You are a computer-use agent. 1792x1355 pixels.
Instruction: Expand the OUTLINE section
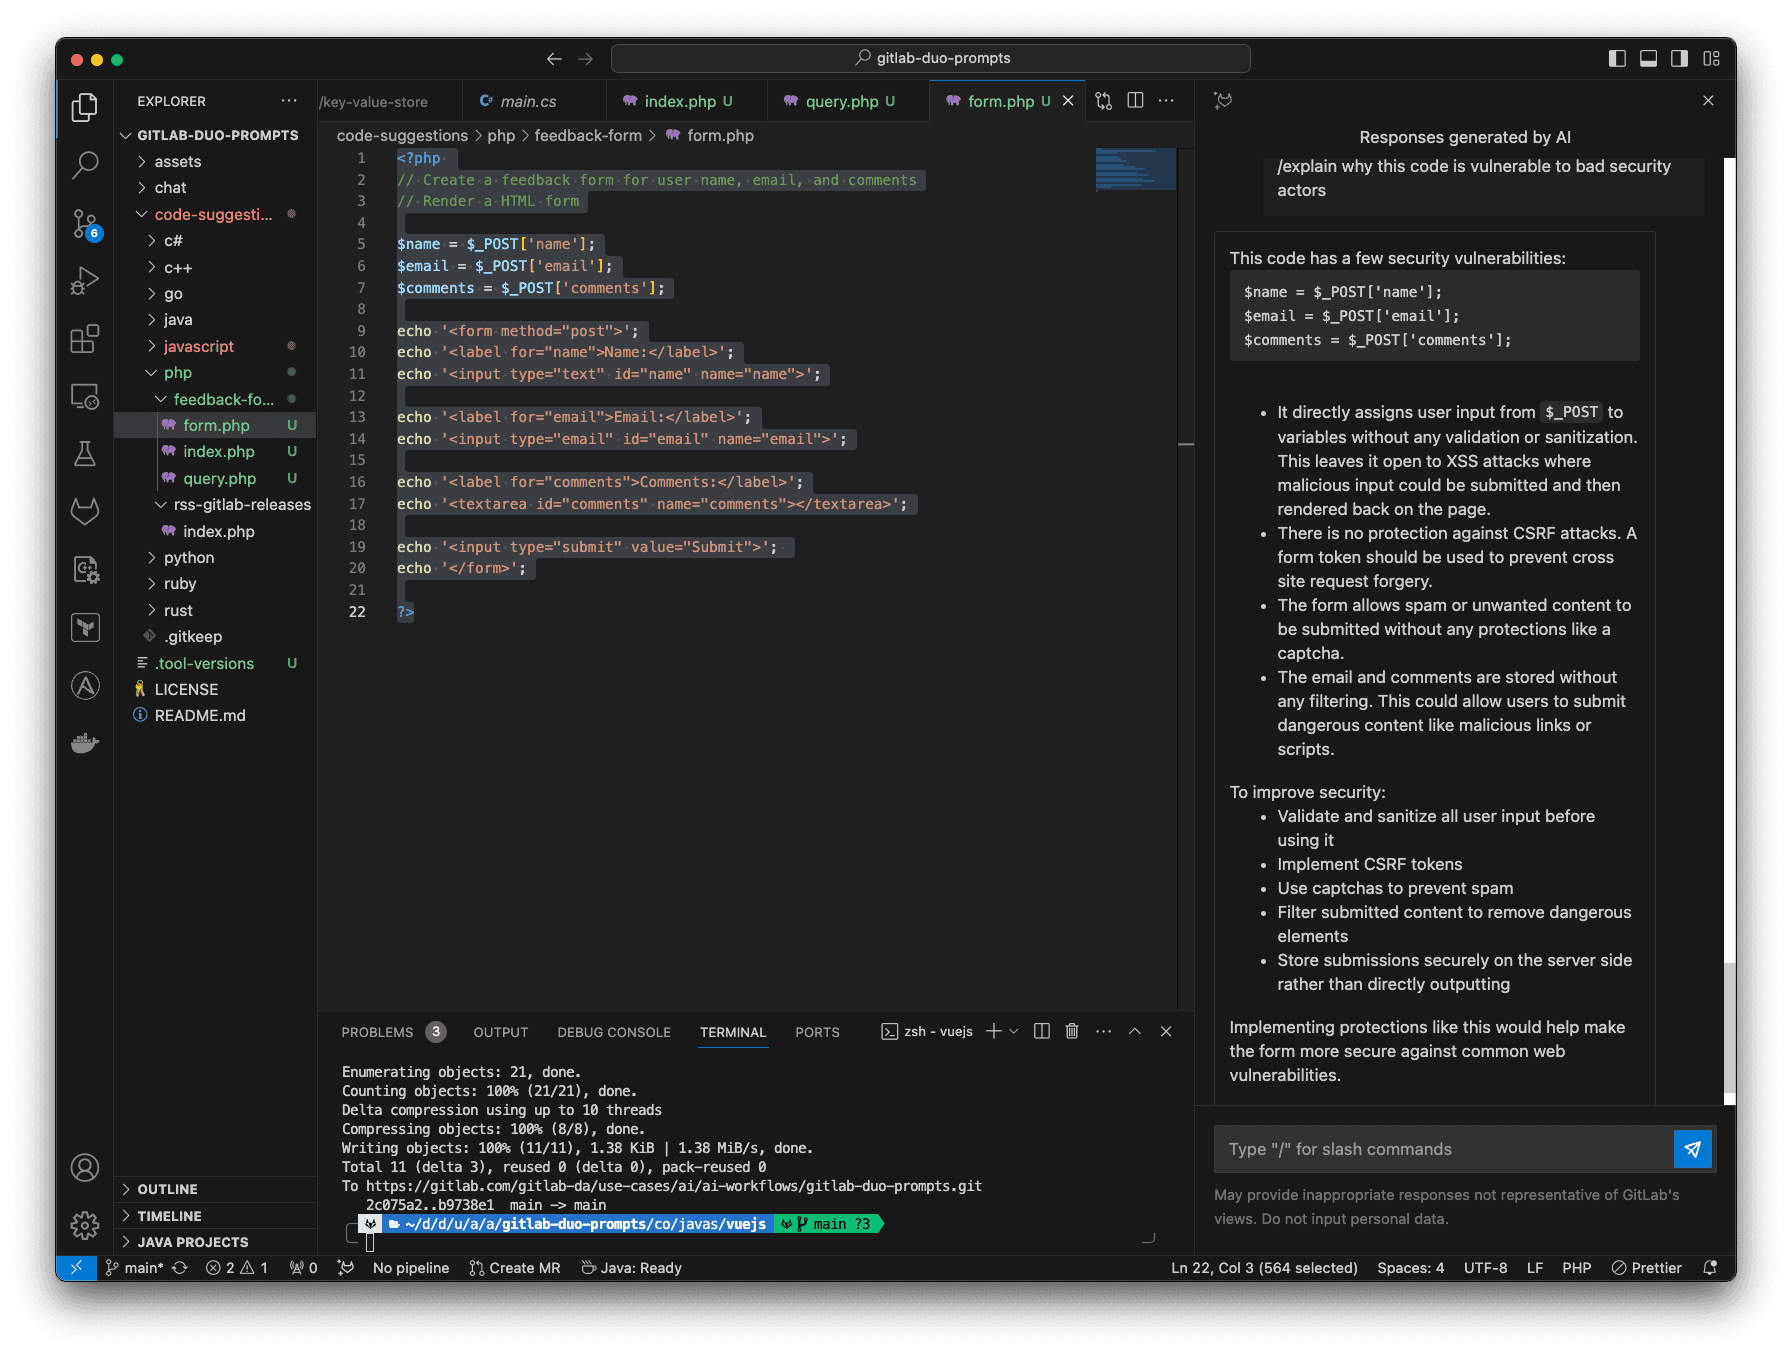(x=167, y=1189)
